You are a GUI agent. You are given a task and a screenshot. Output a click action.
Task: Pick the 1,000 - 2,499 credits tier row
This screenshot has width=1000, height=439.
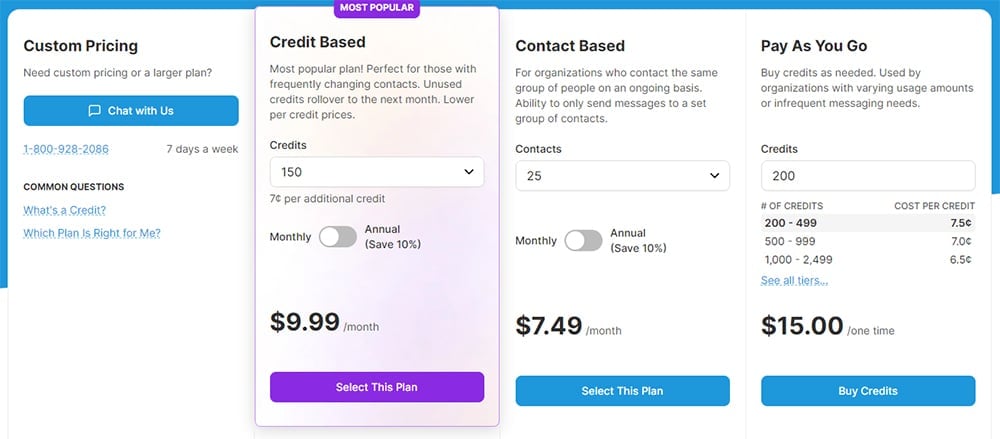[x=867, y=259]
